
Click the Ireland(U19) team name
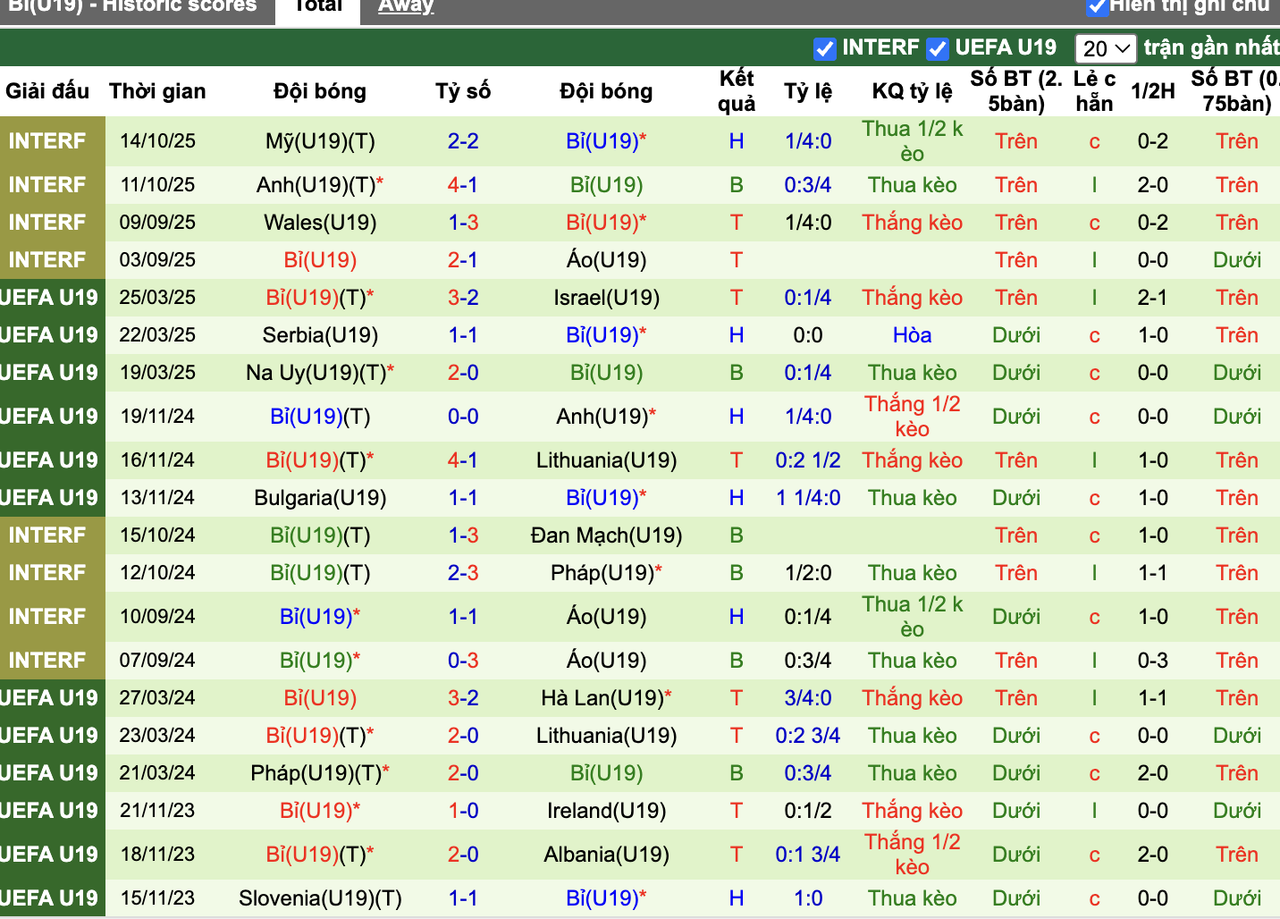(606, 810)
